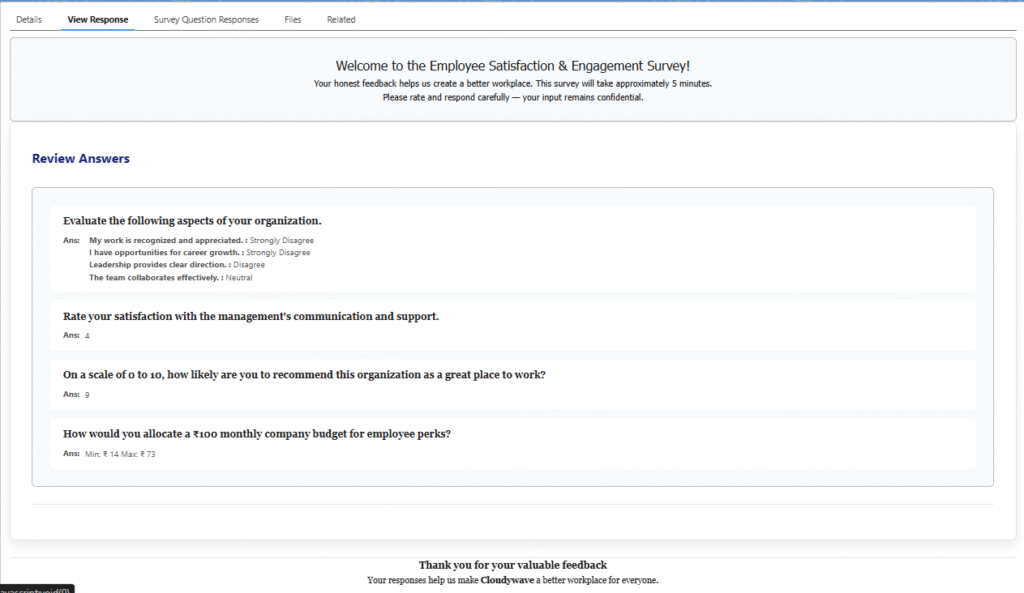This screenshot has height=593, width=1024.
Task: Open the Details tab
Action: 29,19
